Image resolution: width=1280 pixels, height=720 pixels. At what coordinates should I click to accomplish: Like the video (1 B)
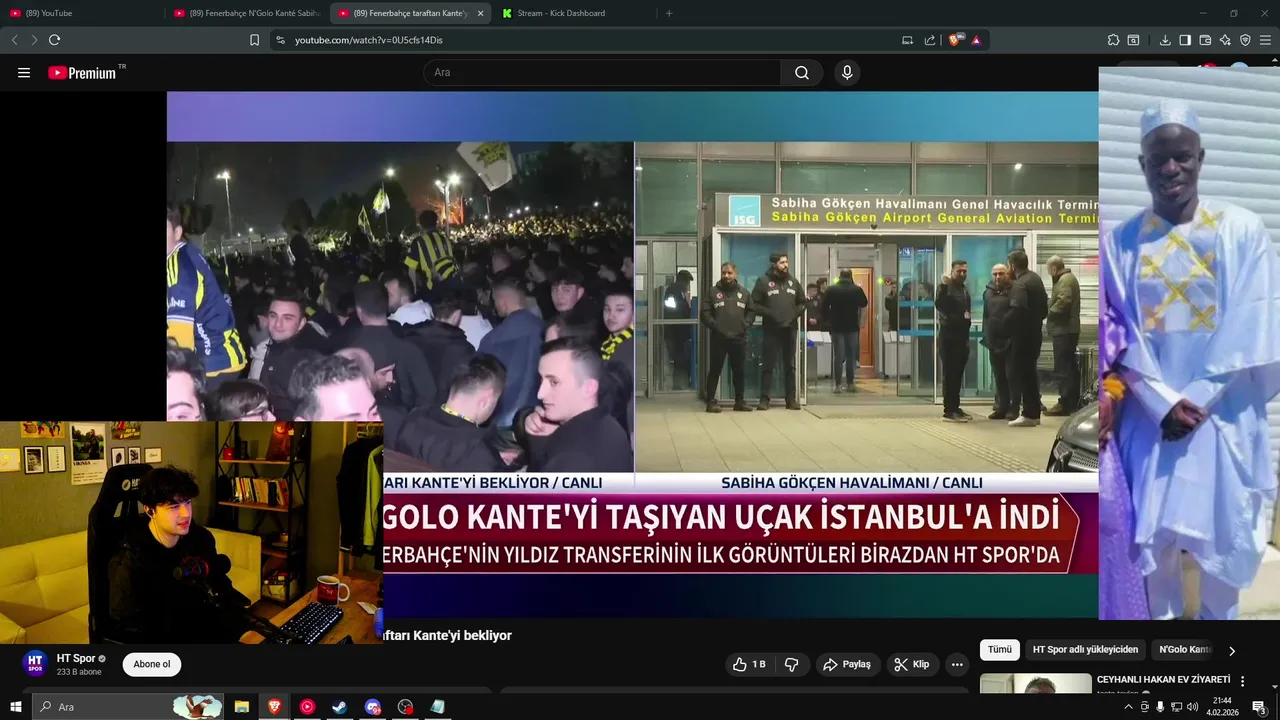tap(750, 664)
